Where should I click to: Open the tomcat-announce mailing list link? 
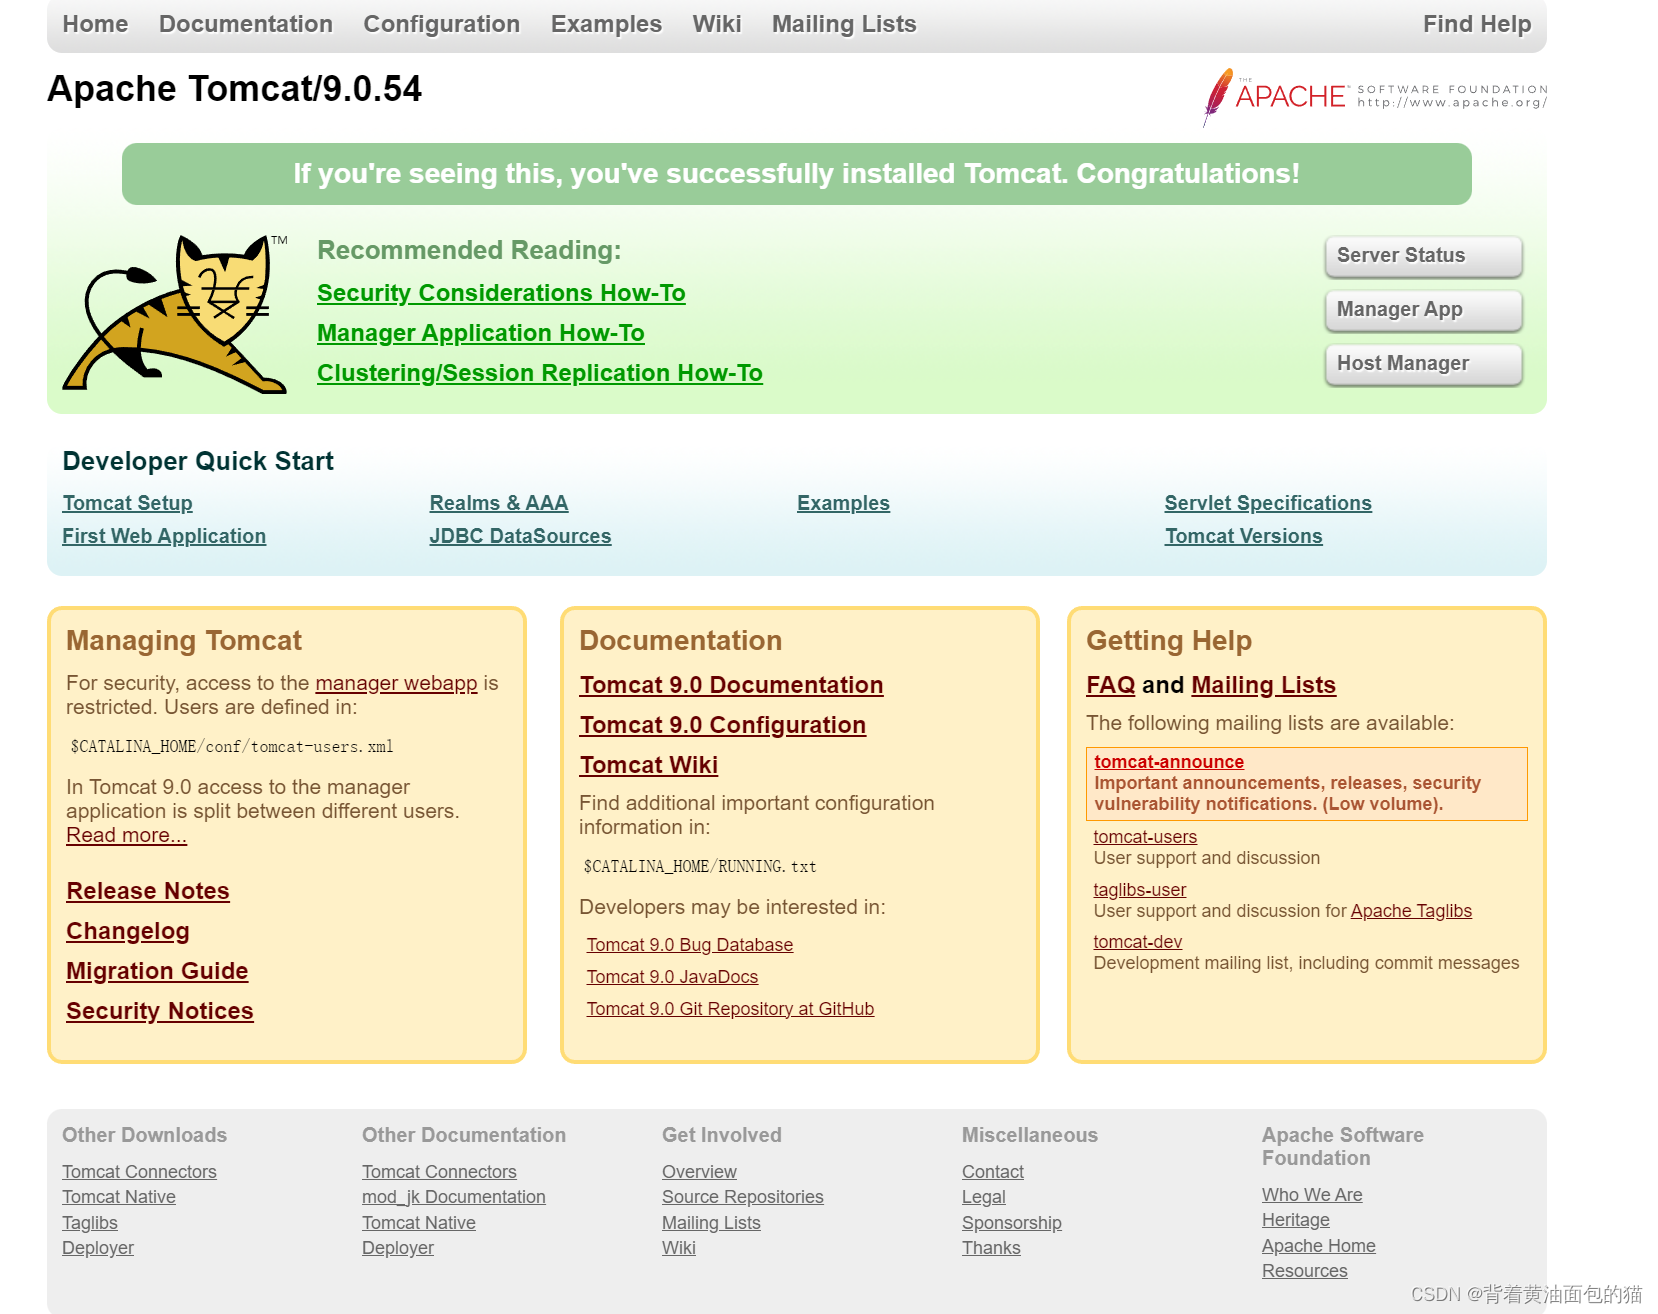(1169, 762)
